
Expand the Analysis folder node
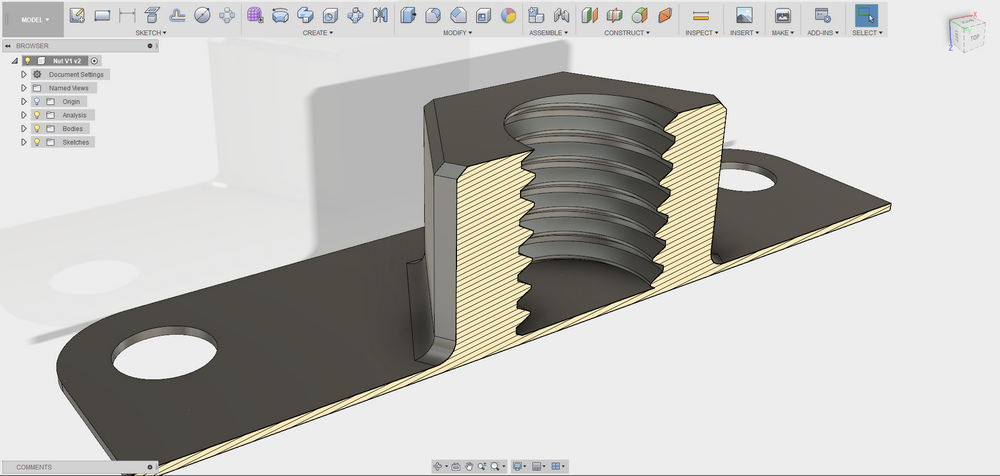[x=24, y=115]
